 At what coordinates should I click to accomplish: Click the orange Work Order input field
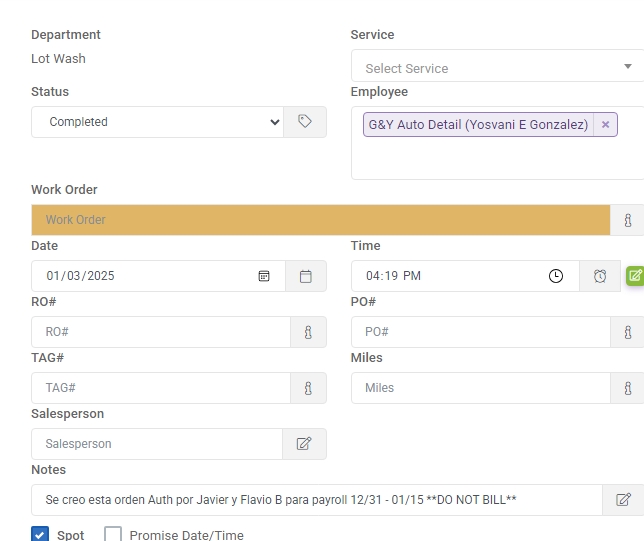click(x=320, y=220)
